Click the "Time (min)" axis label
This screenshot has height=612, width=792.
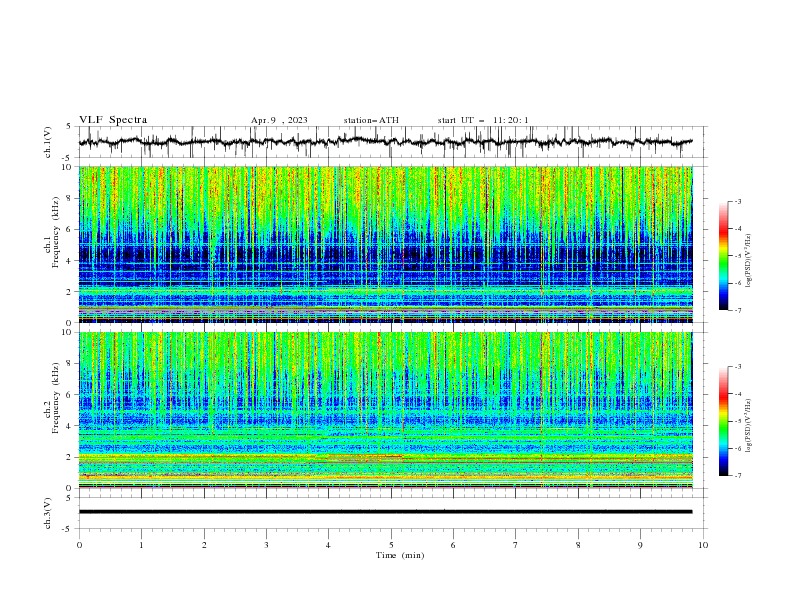click(400, 555)
